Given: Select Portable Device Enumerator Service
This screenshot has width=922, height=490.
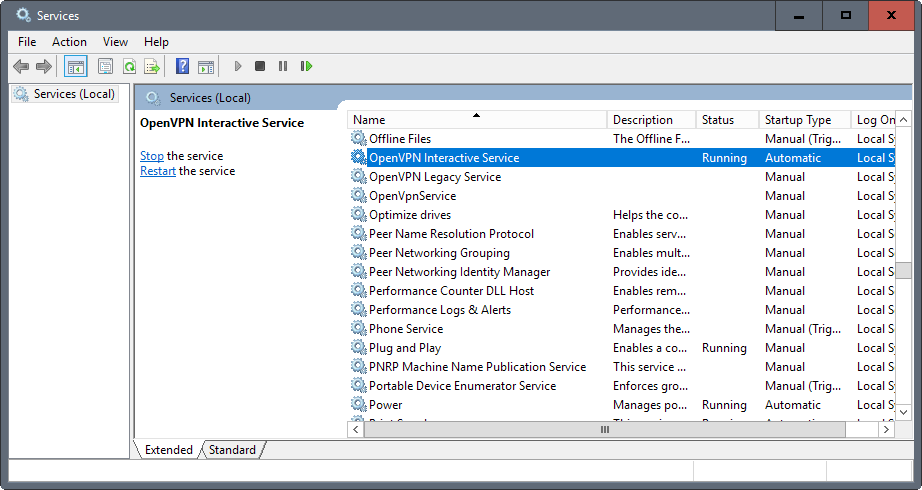Looking at the screenshot, I should point(462,386).
